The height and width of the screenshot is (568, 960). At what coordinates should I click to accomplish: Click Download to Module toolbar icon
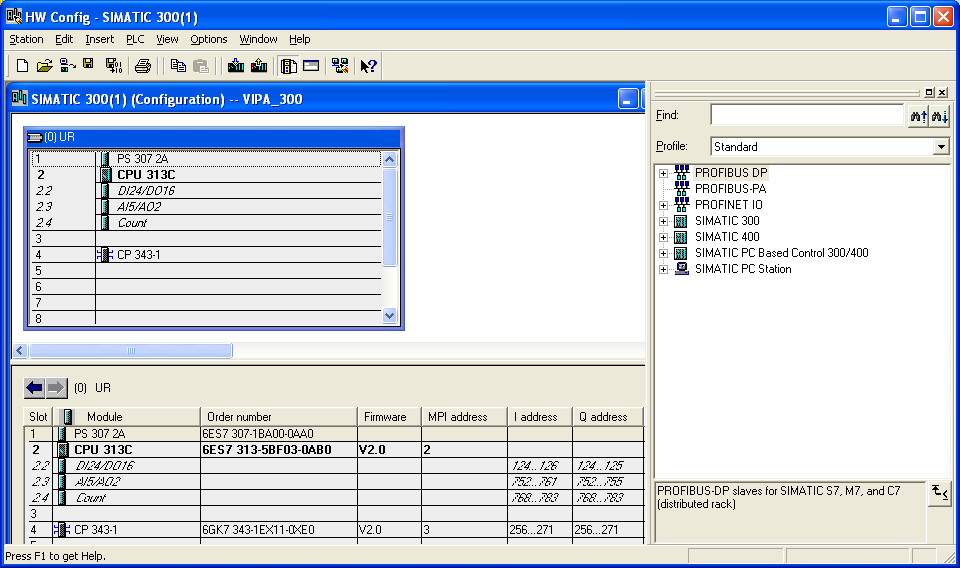point(236,66)
